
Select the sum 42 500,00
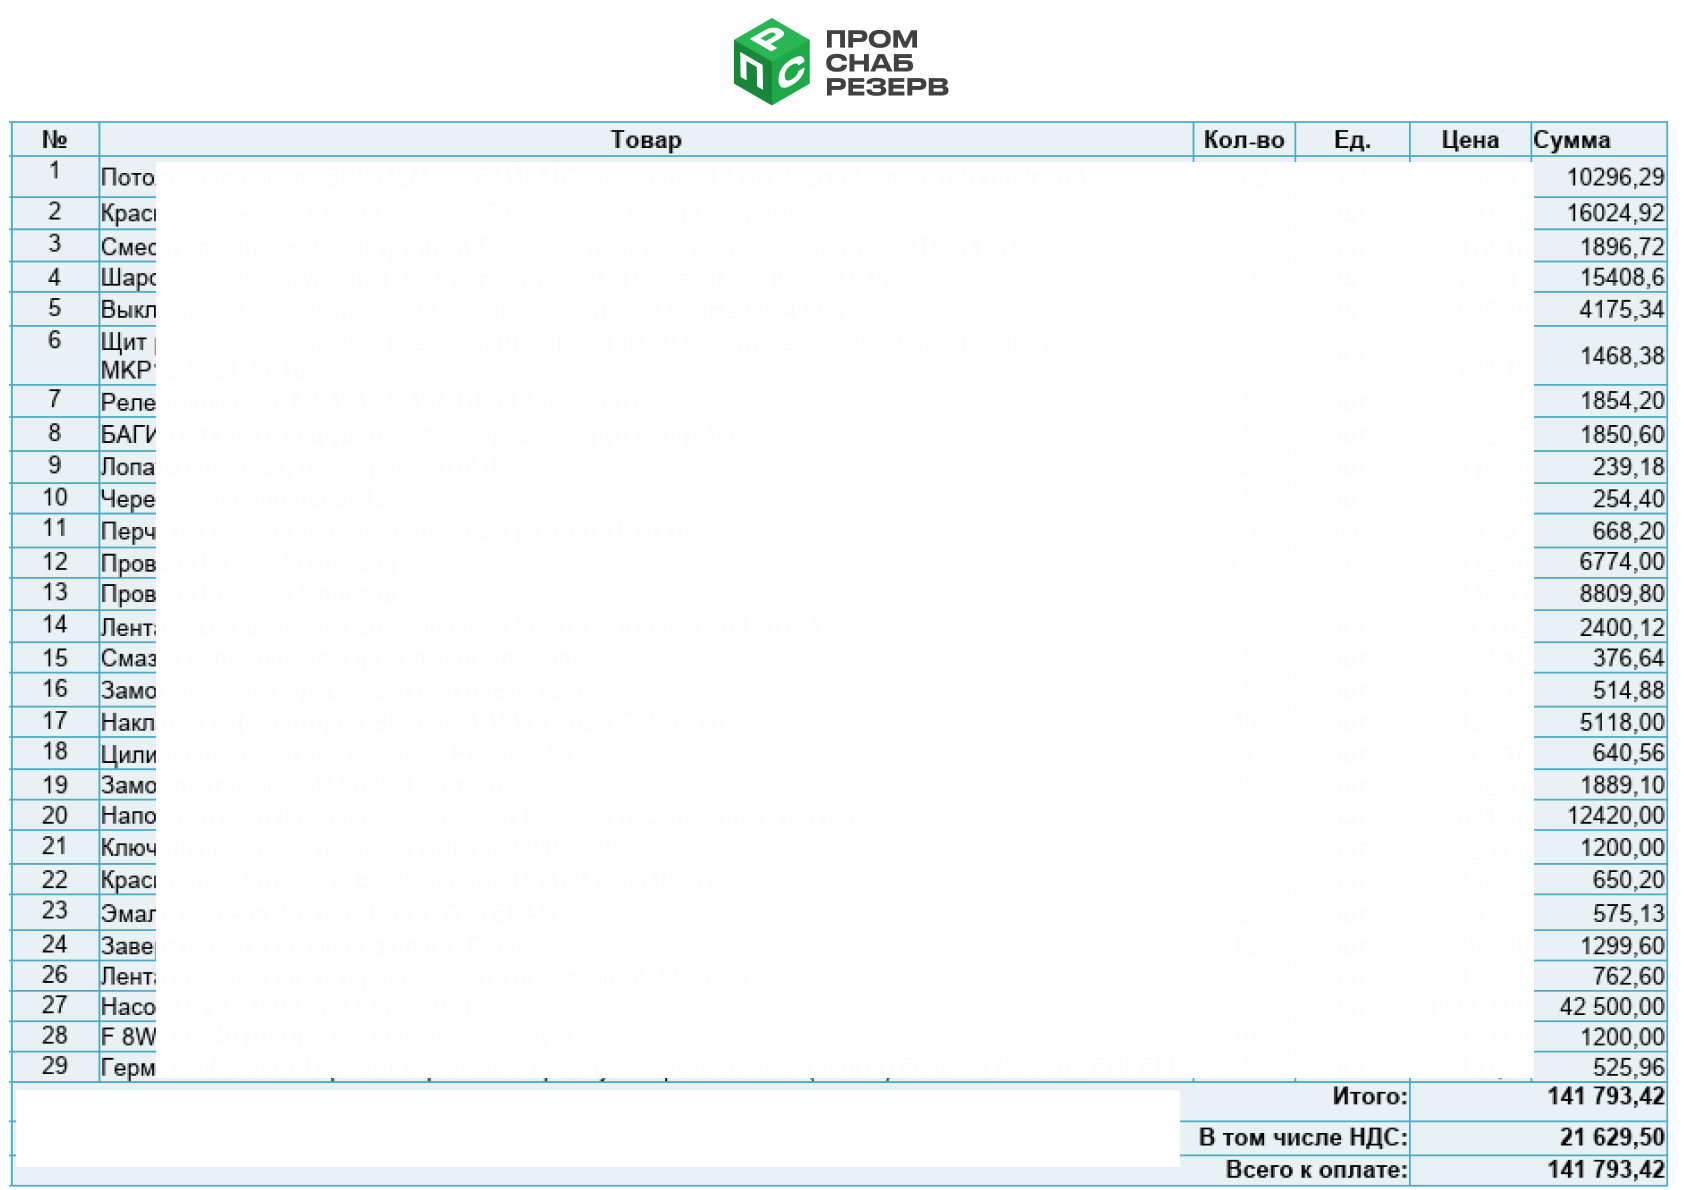pyautogui.click(x=1612, y=1007)
